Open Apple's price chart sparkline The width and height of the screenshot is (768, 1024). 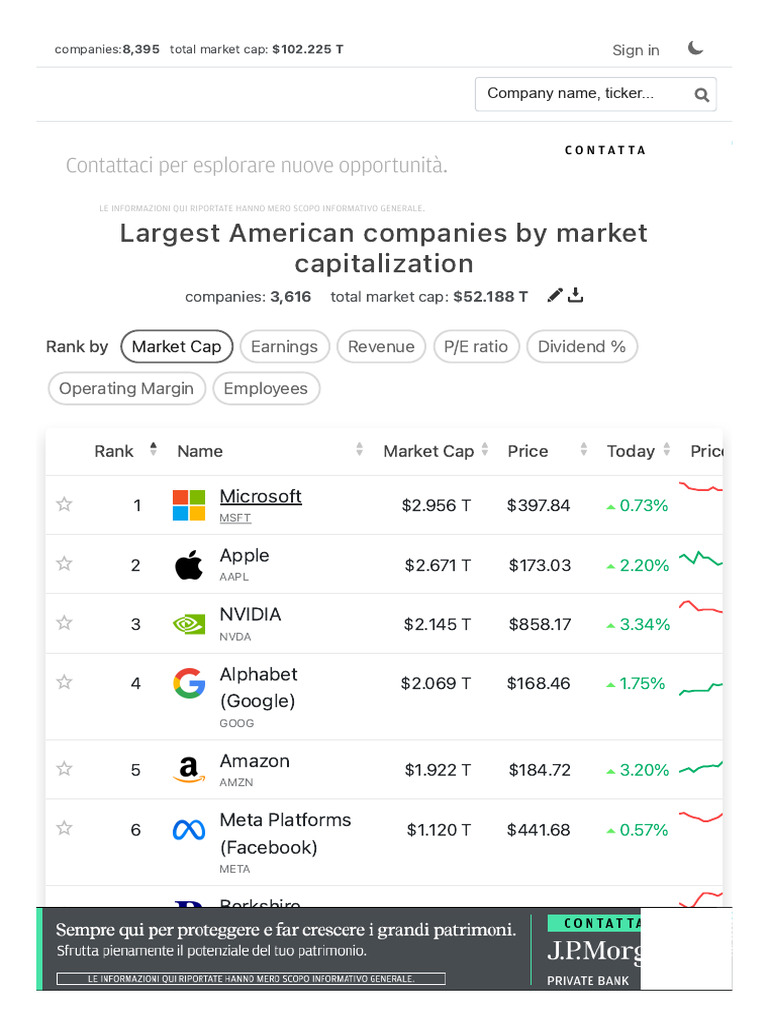701,559
